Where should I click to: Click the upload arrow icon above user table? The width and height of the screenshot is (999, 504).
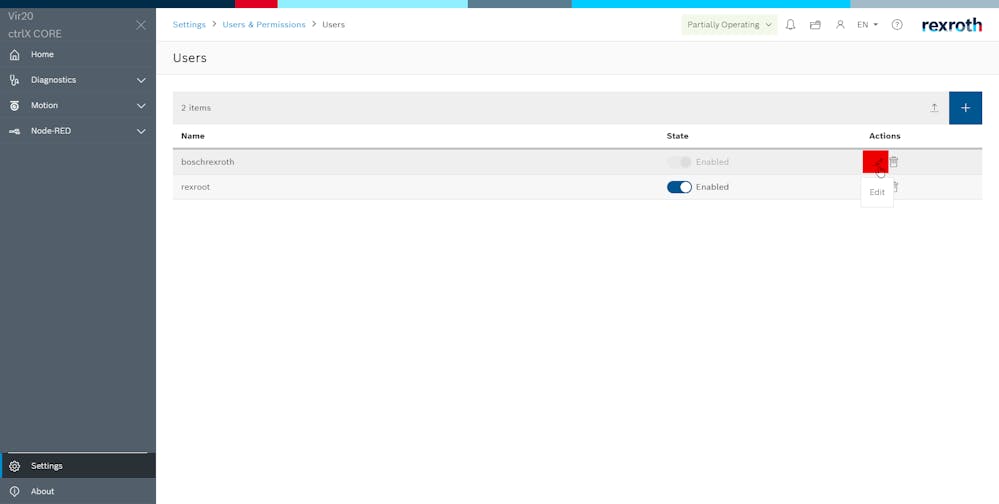(x=934, y=108)
